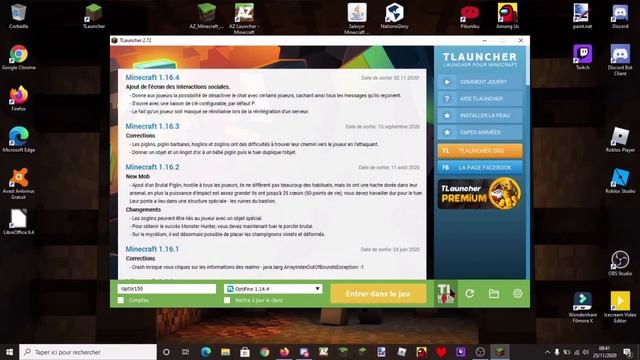
Task: Select OBS Studio desktop icon
Action: point(620,263)
